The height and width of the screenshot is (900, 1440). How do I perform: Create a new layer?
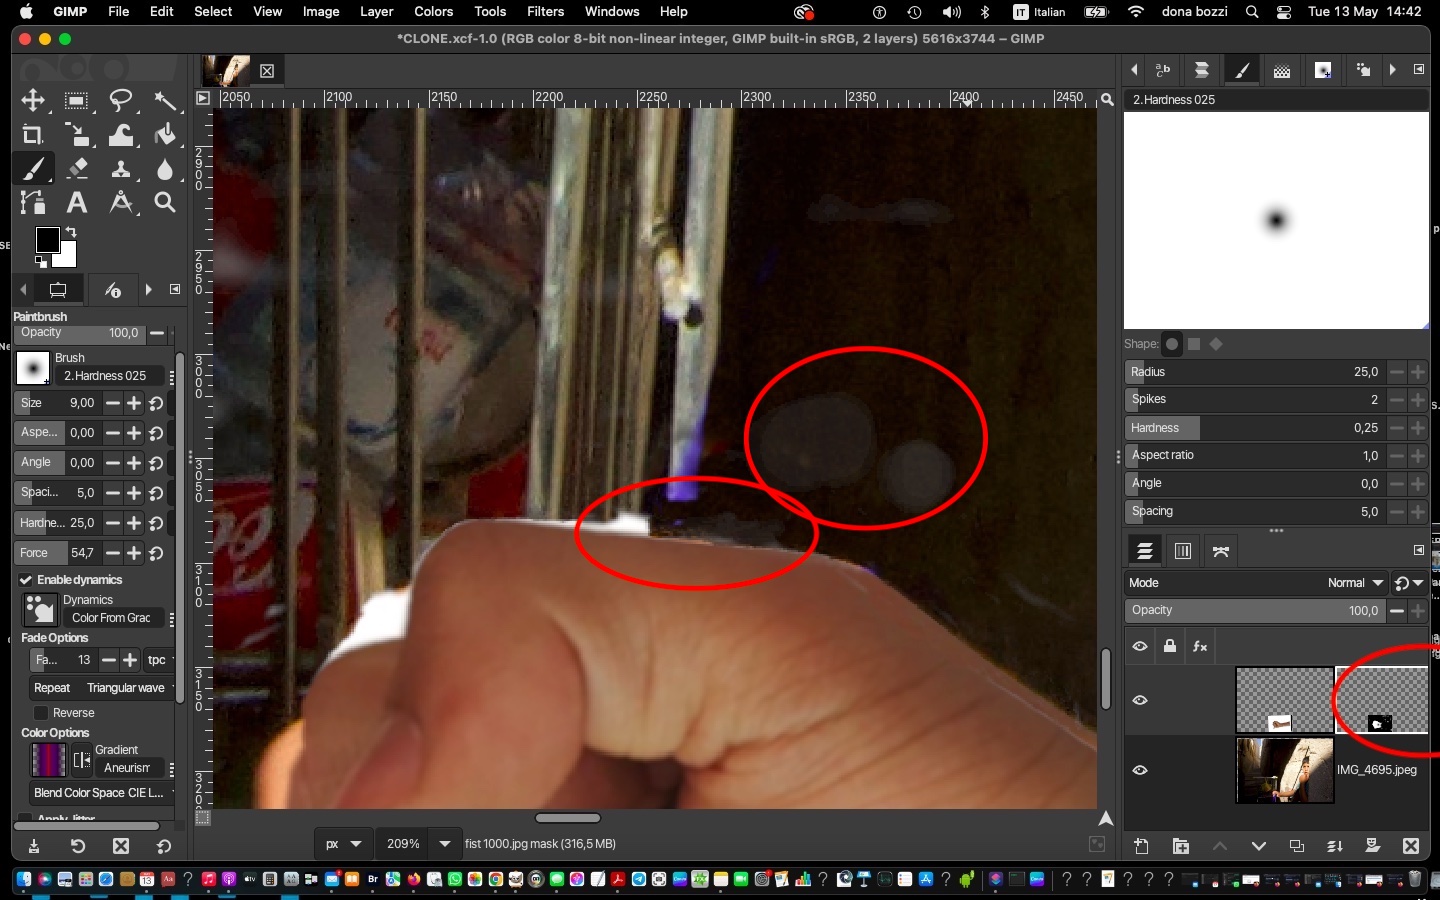pyautogui.click(x=1142, y=846)
